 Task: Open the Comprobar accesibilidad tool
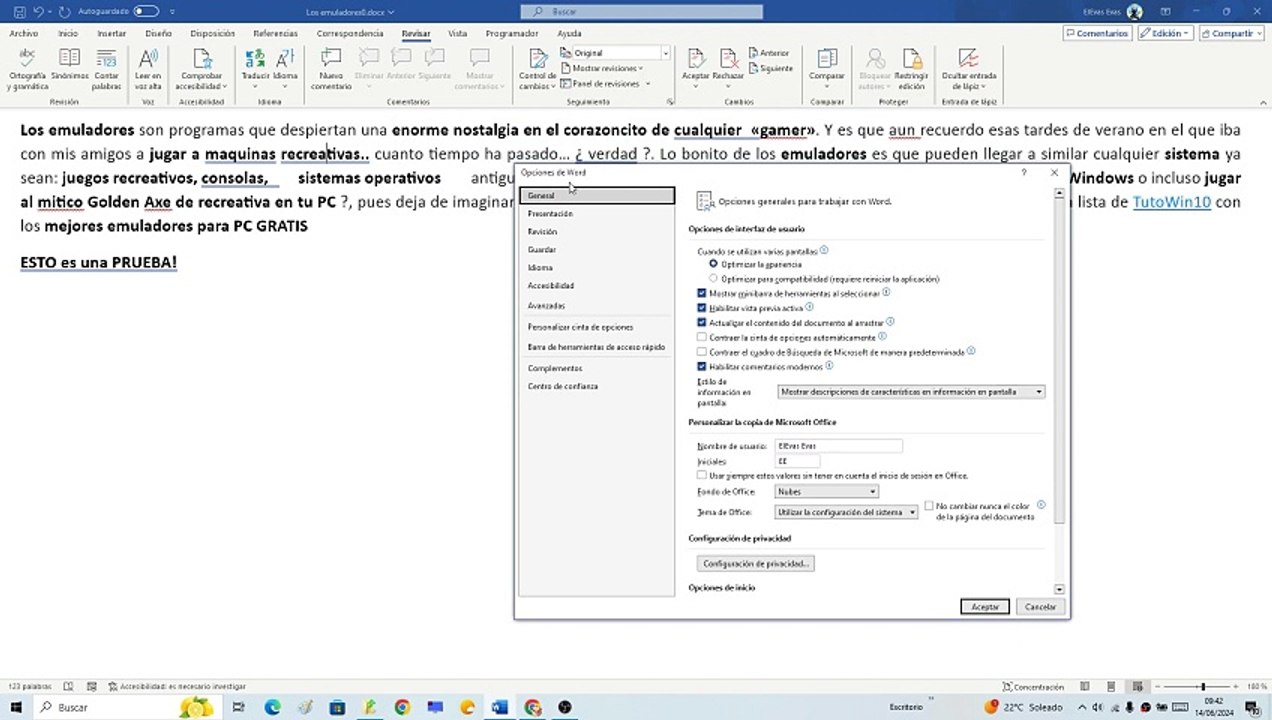(202, 68)
